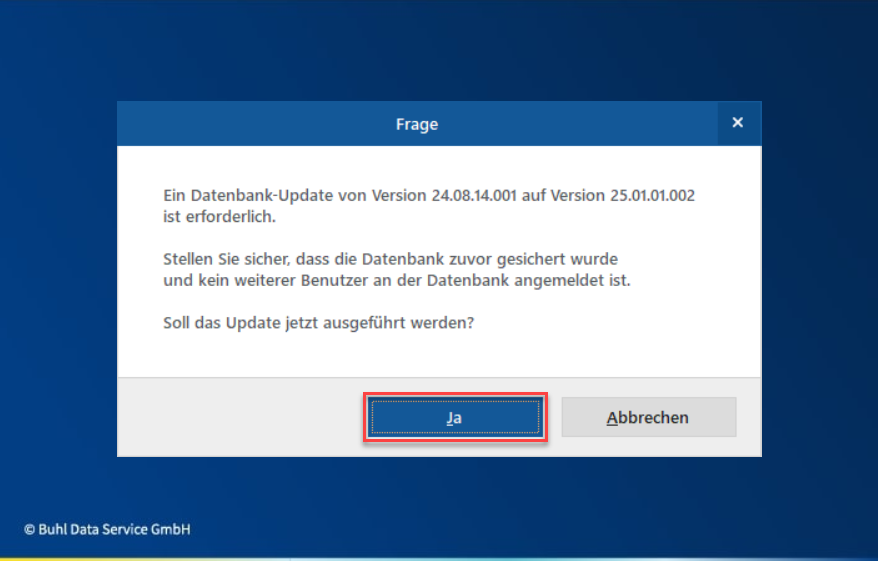Click the line "und kein weiterer Benutzer"

tap(396, 280)
